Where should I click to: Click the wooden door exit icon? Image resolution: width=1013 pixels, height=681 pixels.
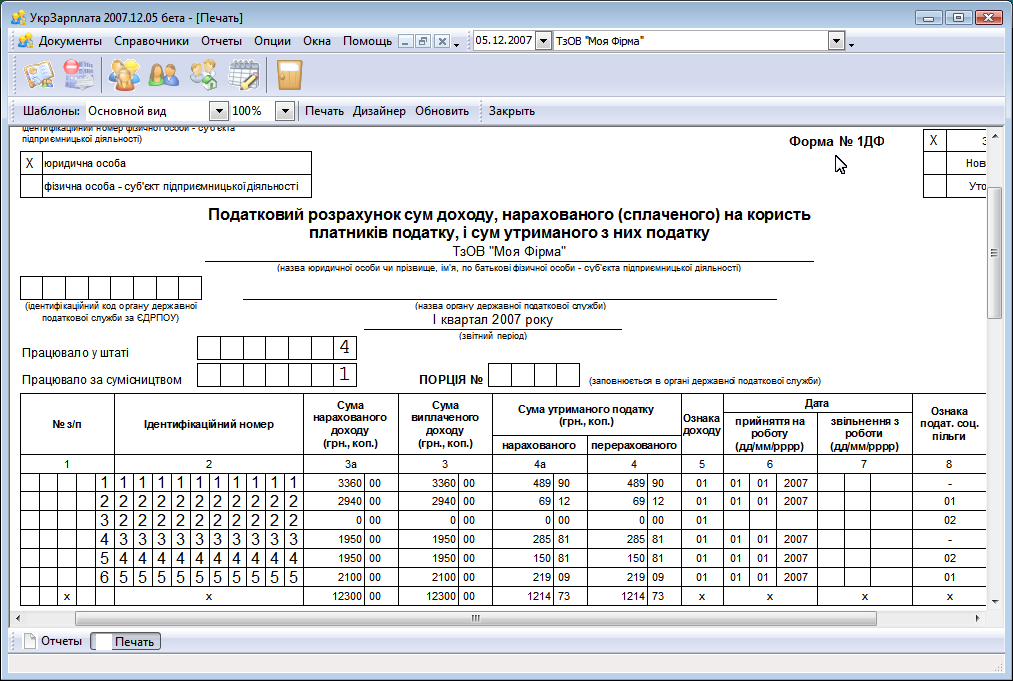(290, 75)
